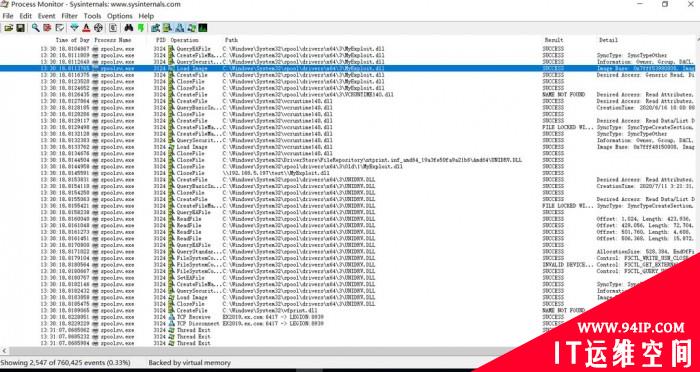Toggle Autoscroll in the toolbar
The height and width of the screenshot is (372, 700).
47,28
